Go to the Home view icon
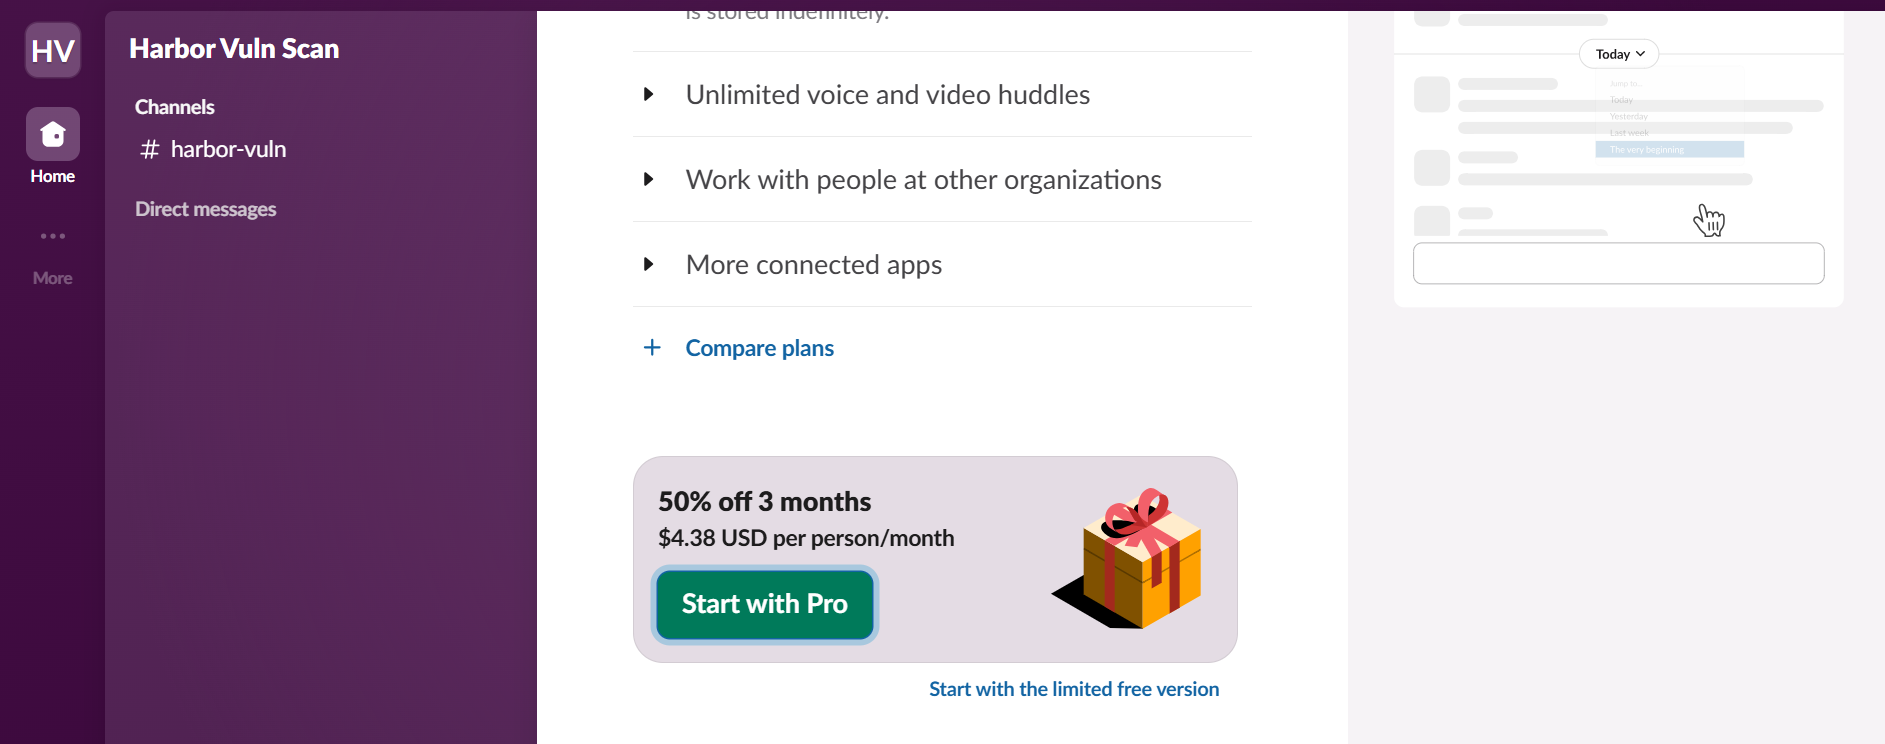The height and width of the screenshot is (744, 1885). [x=53, y=134]
